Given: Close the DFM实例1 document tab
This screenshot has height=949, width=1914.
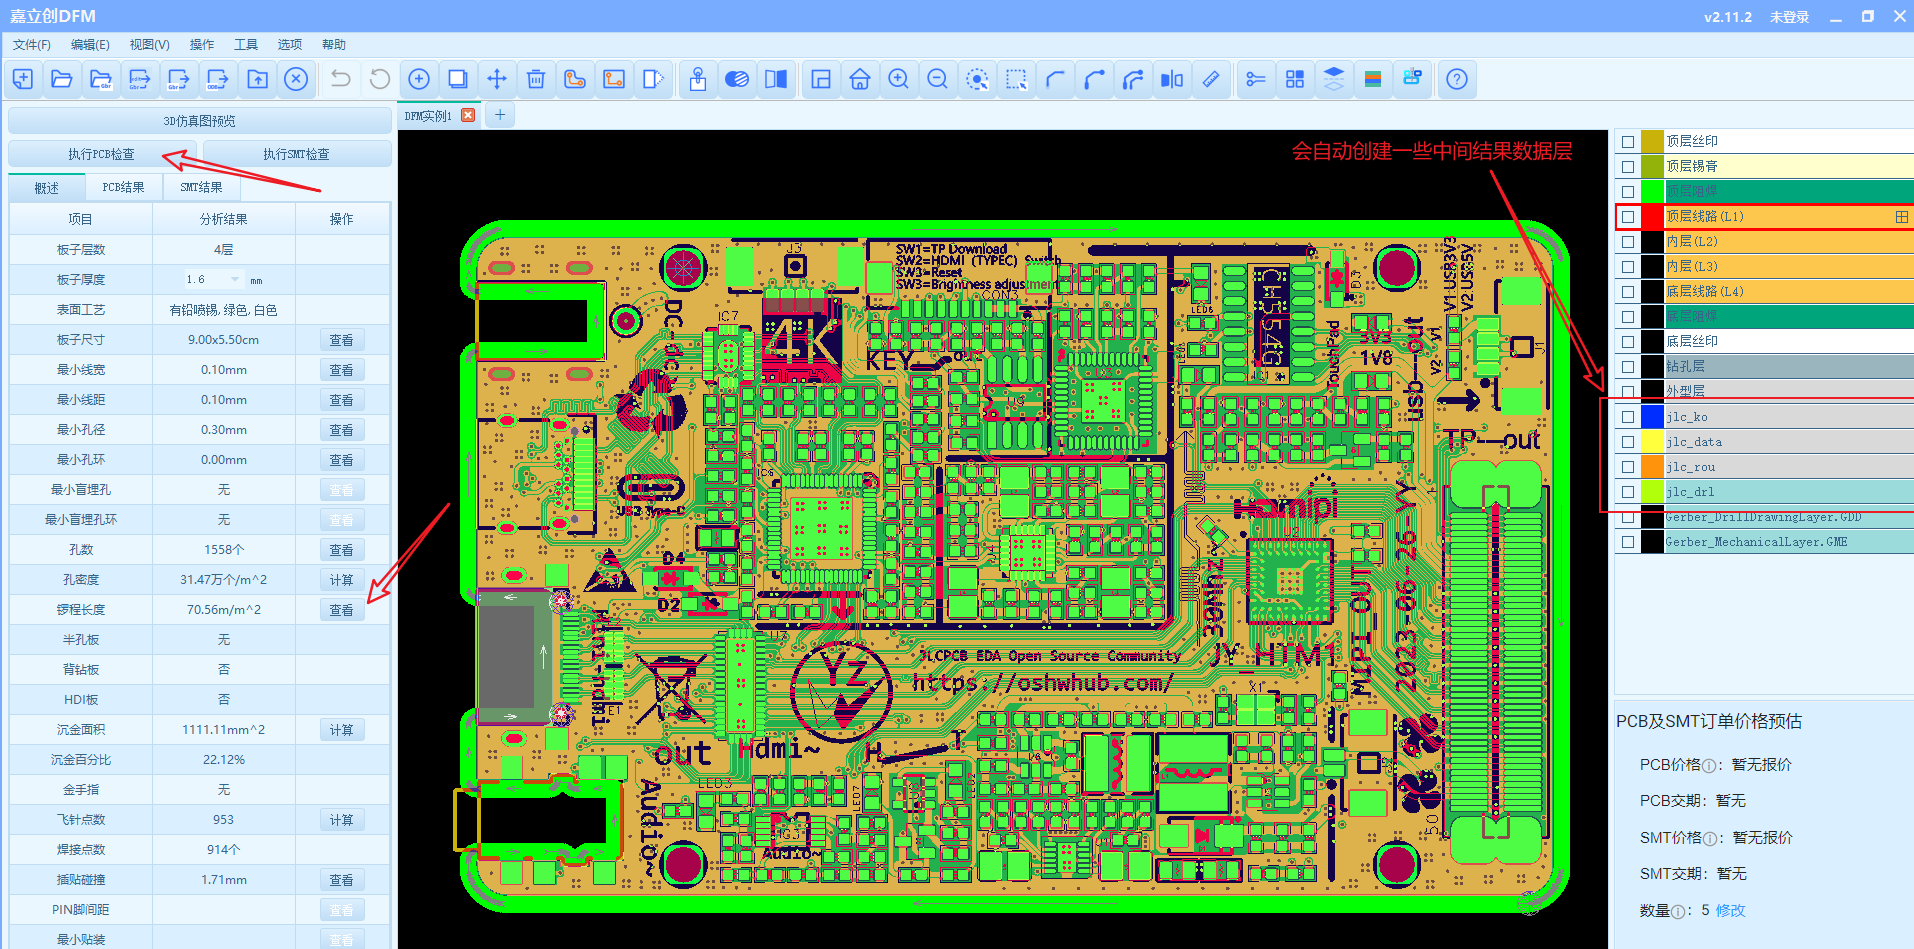Looking at the screenshot, I should point(468,116).
